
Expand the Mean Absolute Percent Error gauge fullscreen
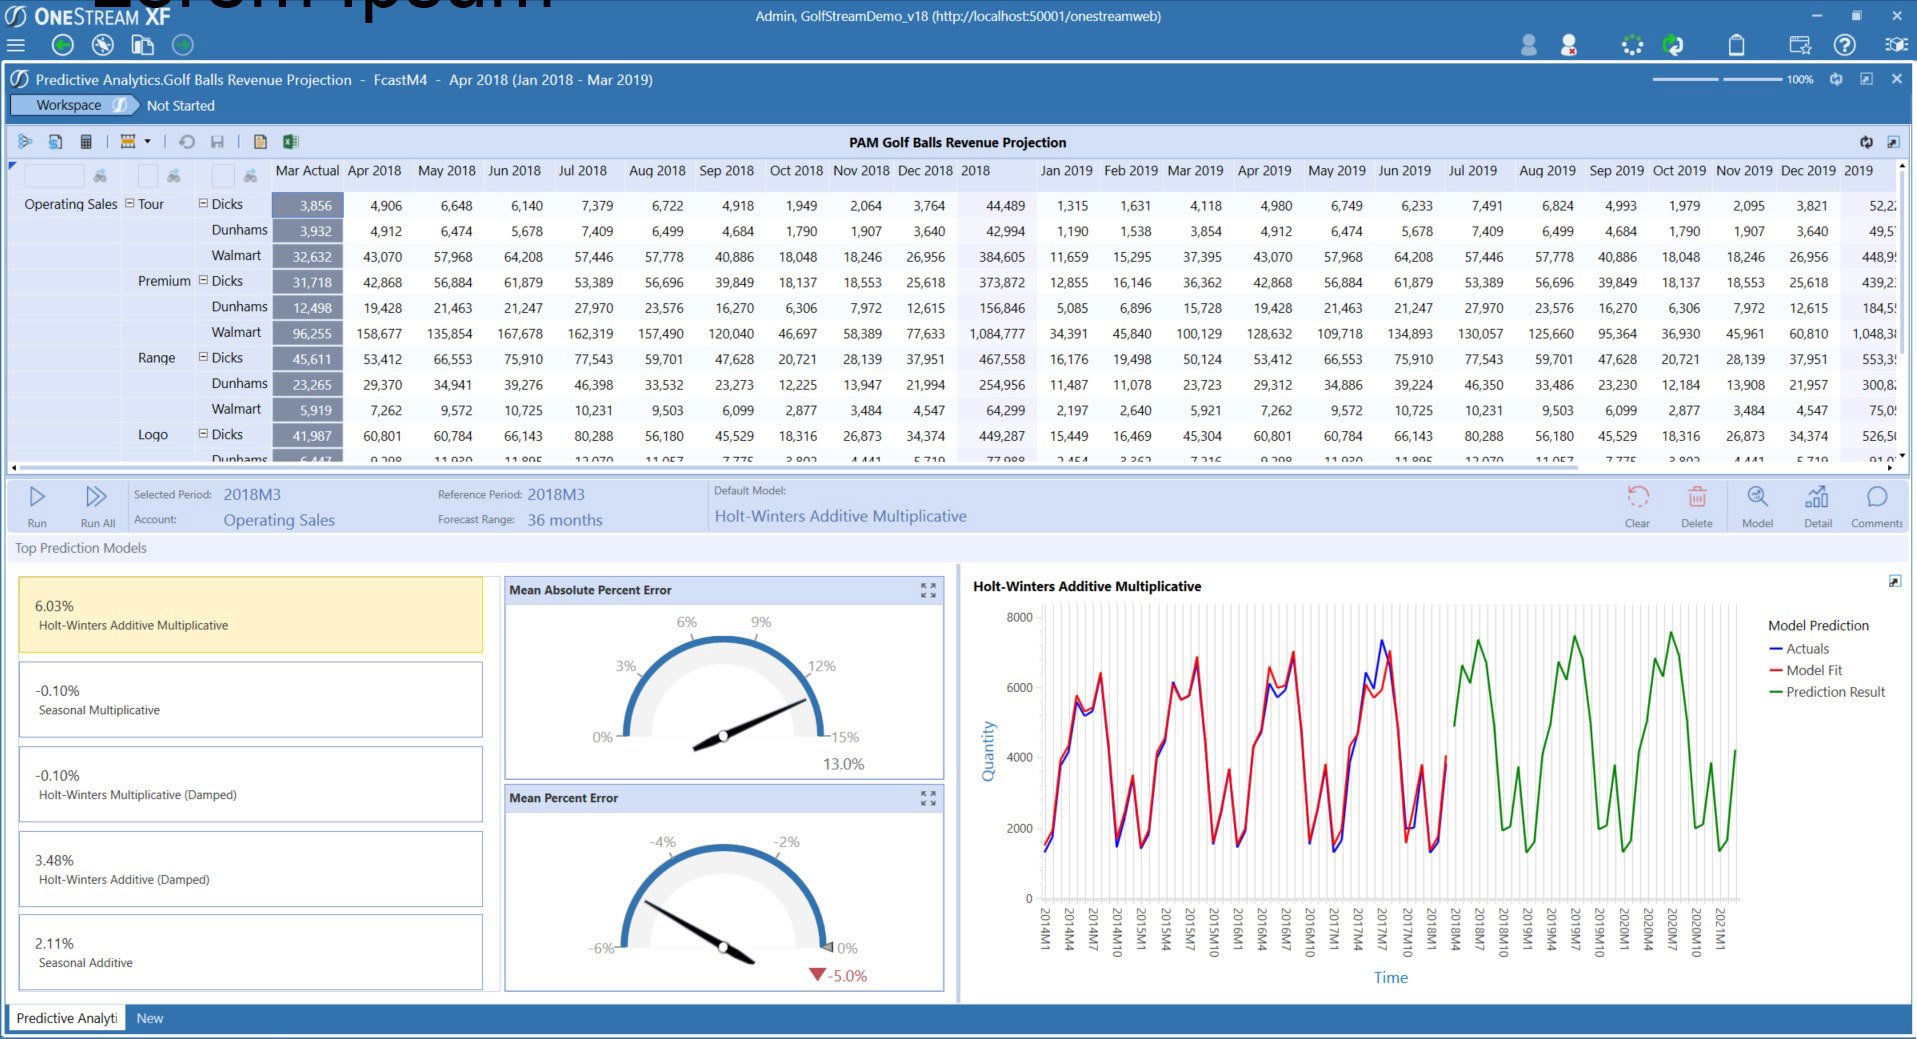[927, 590]
